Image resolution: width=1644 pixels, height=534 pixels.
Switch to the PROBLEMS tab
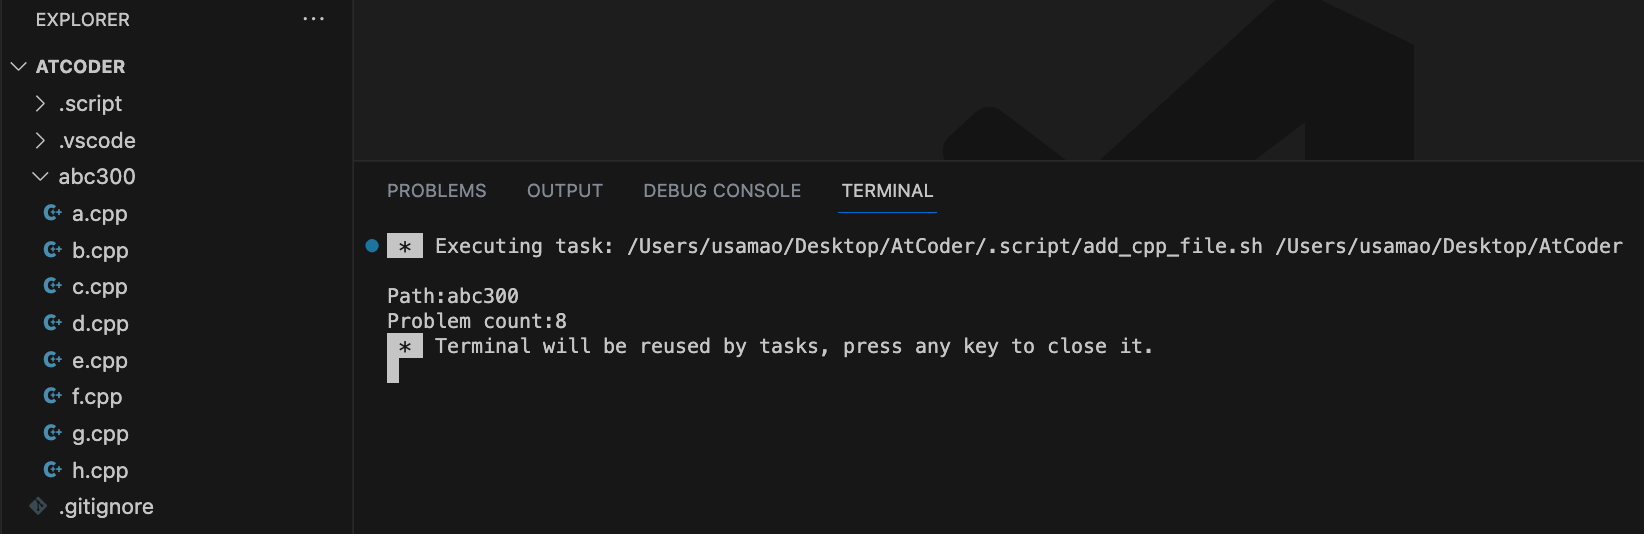point(437,191)
